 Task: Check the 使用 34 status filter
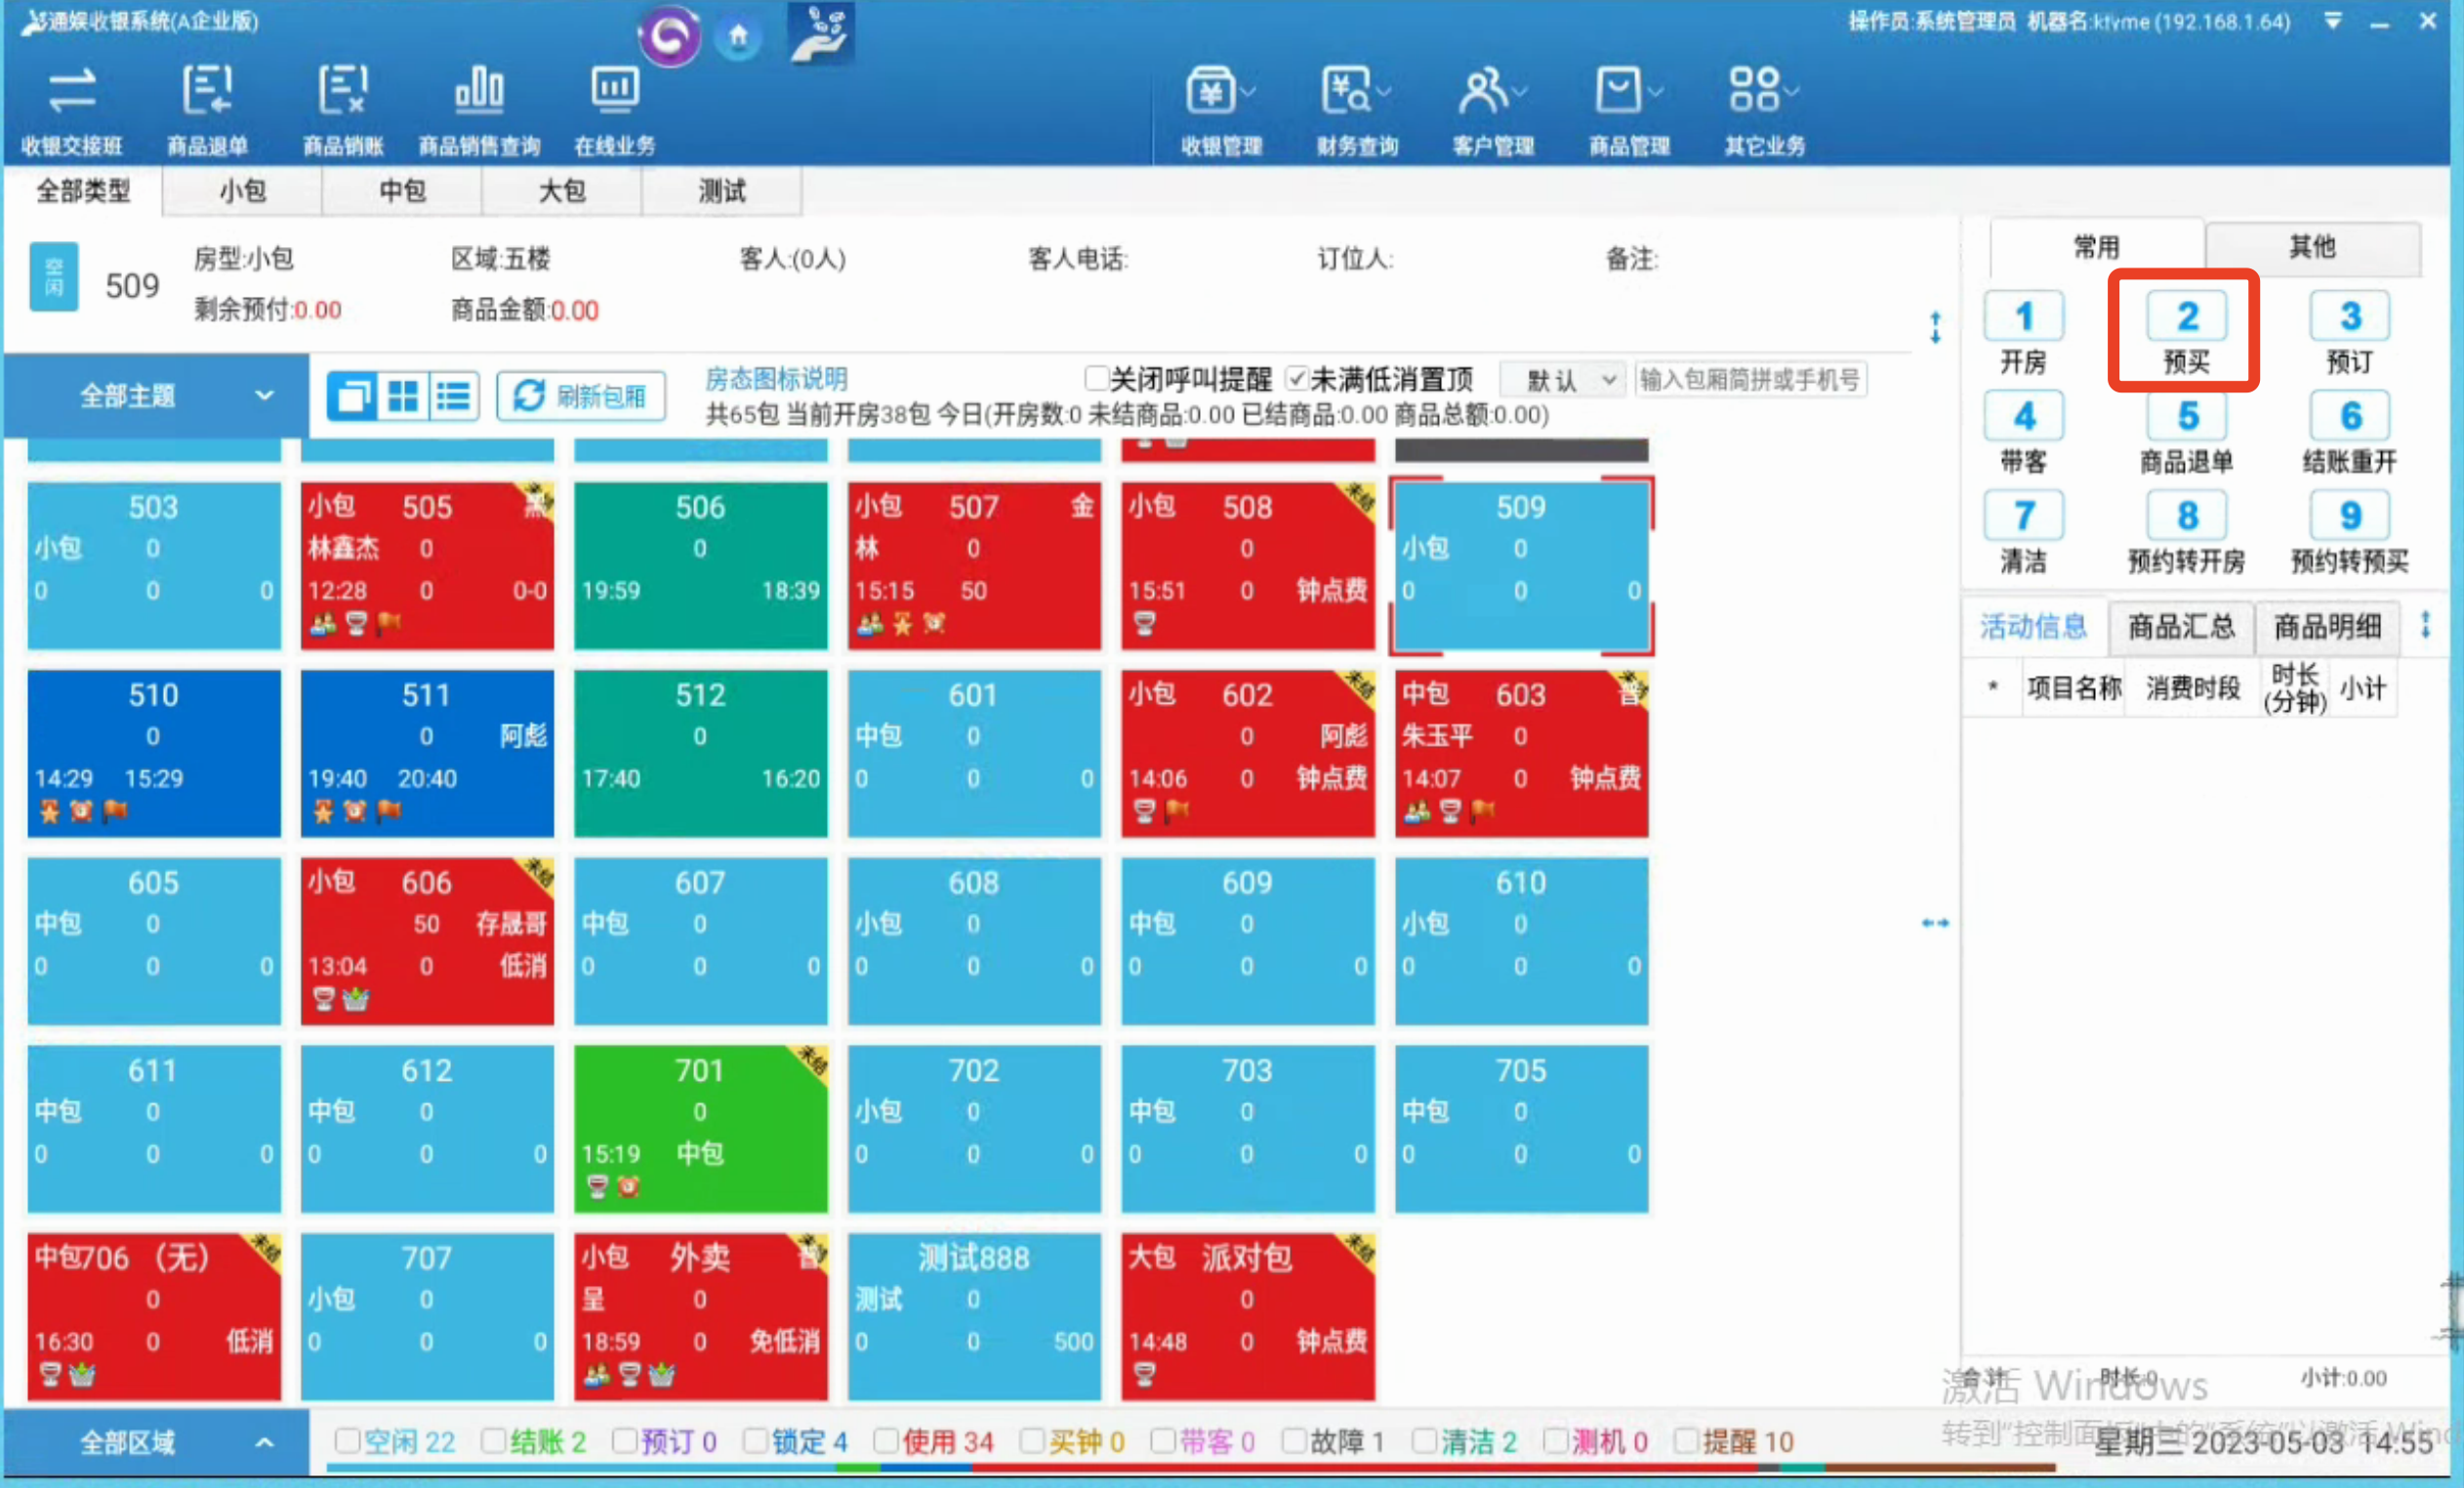(886, 1441)
